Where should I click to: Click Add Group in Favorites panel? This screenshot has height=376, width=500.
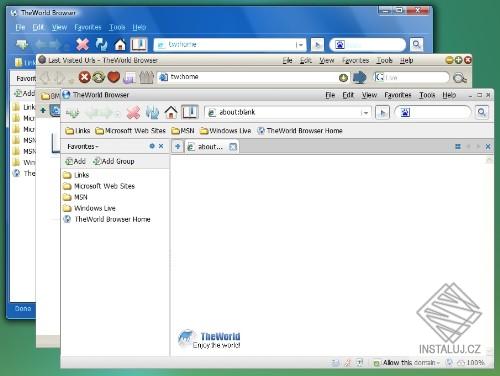click(114, 161)
